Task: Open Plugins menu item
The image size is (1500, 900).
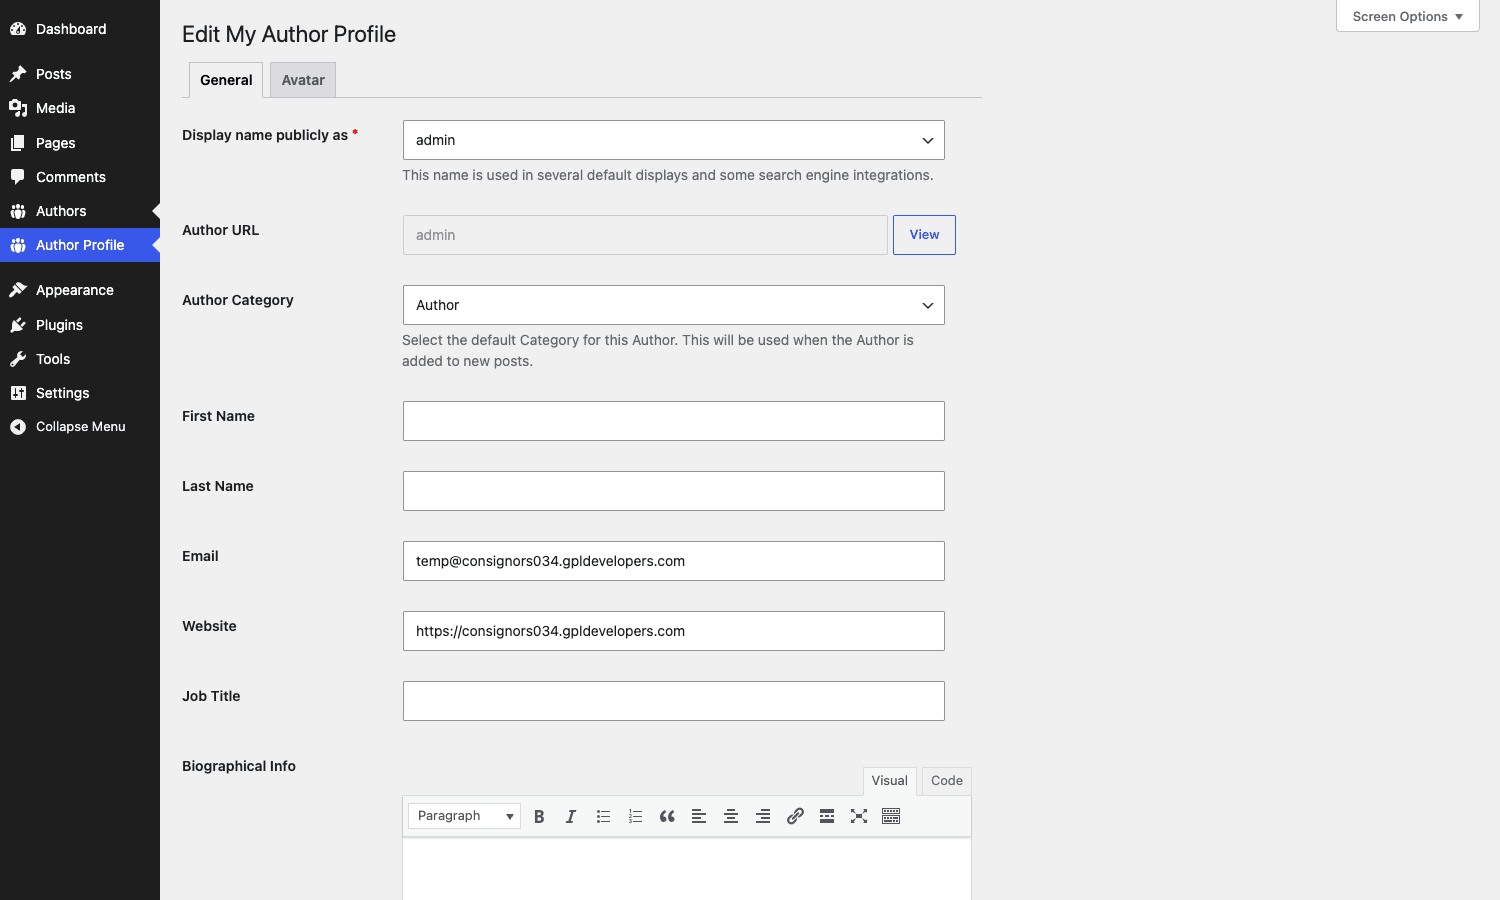Action: 80,325
